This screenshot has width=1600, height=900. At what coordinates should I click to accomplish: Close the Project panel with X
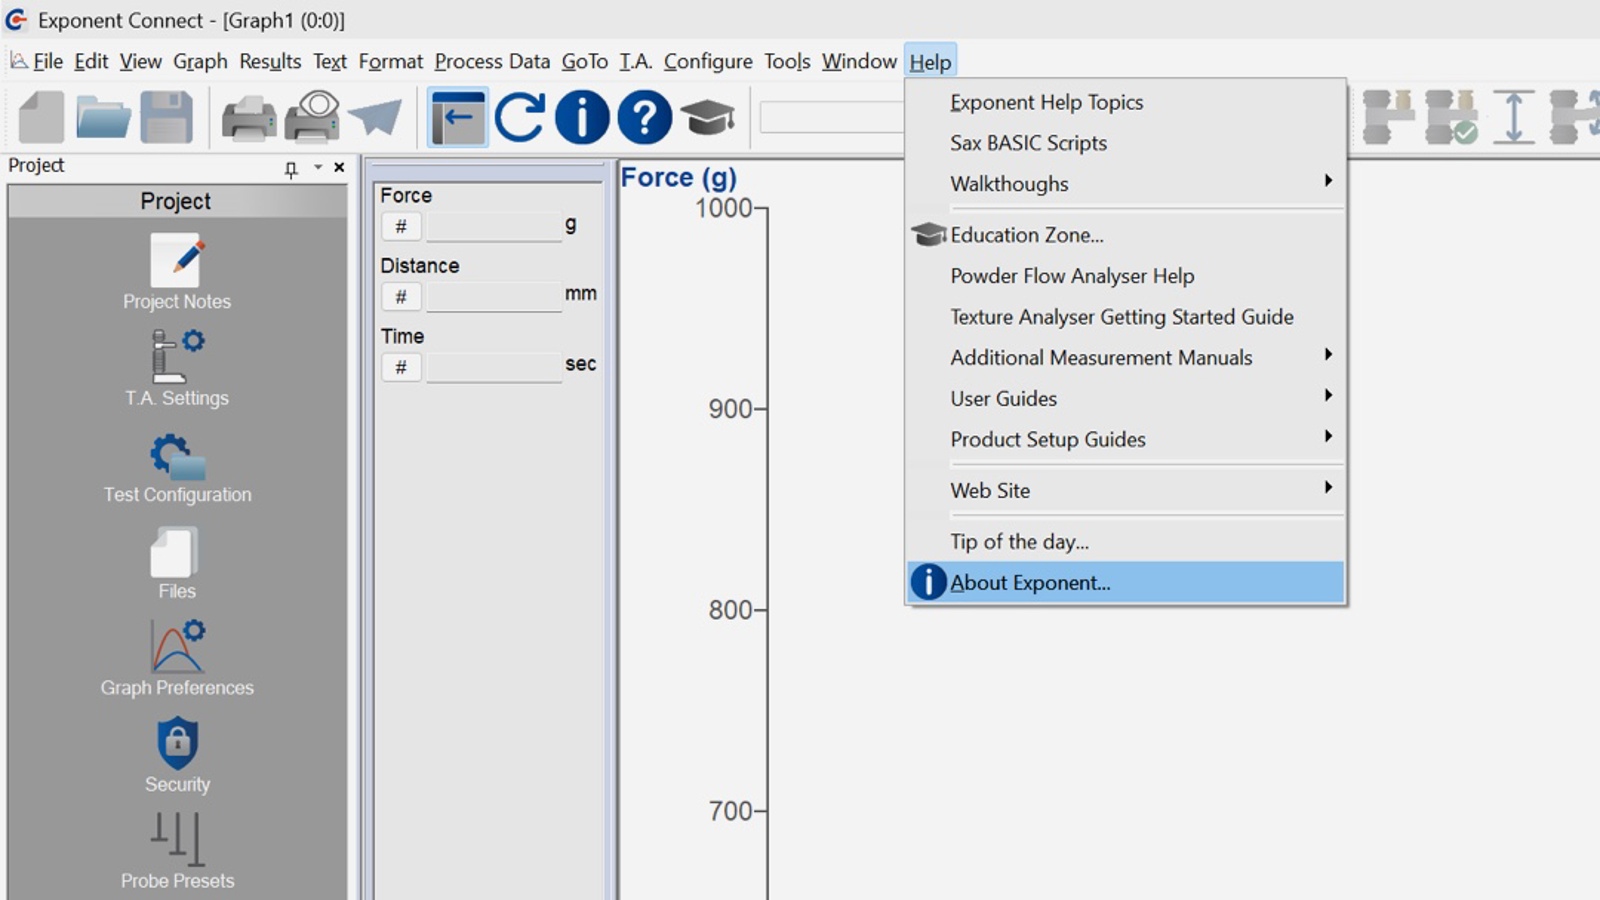tap(339, 167)
